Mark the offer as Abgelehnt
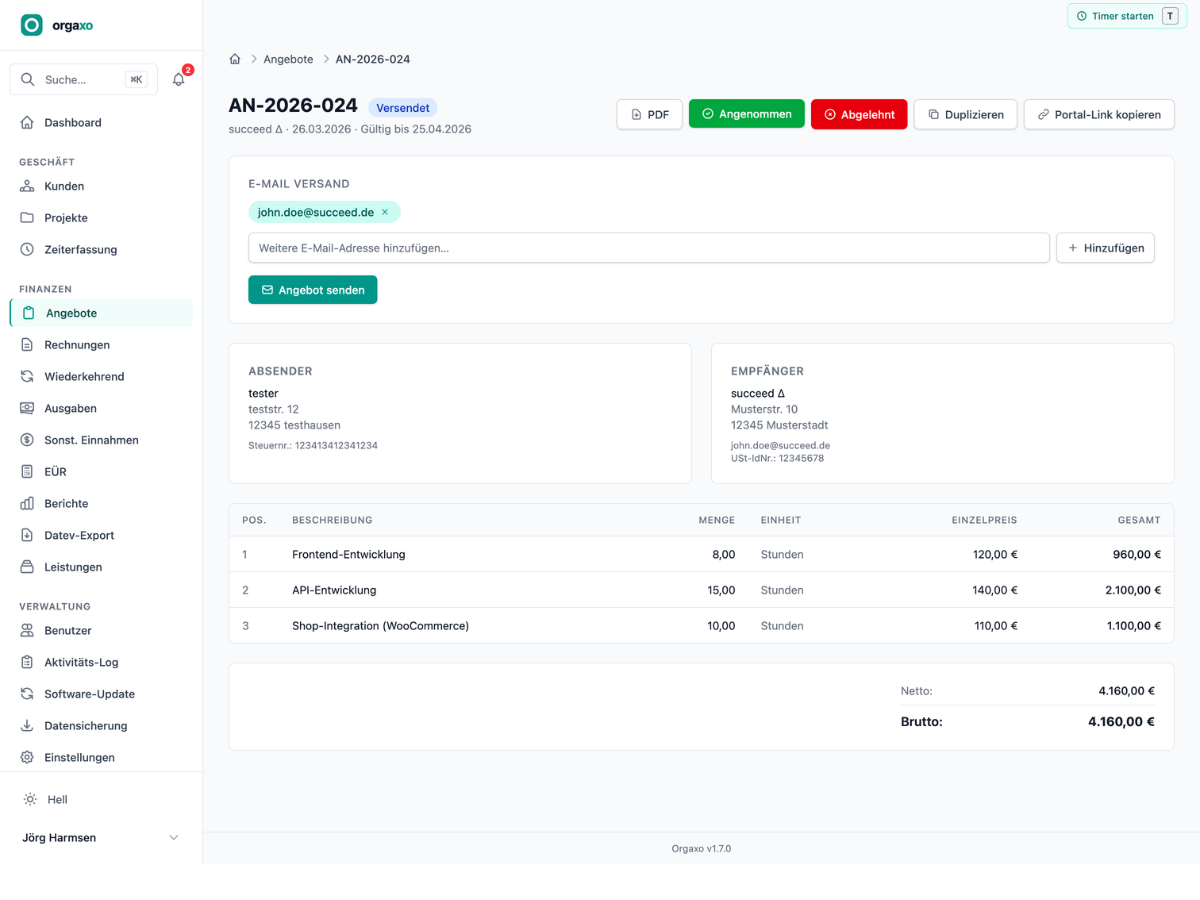The height and width of the screenshot is (900, 1200). (859, 114)
